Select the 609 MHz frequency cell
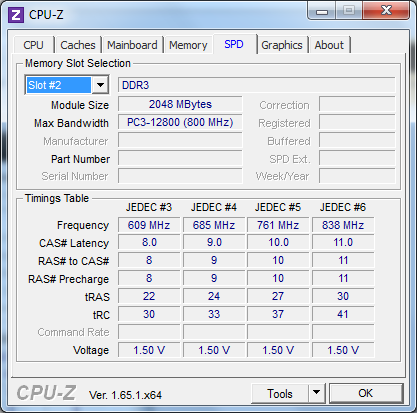The height and width of the screenshot is (413, 417). click(149, 225)
